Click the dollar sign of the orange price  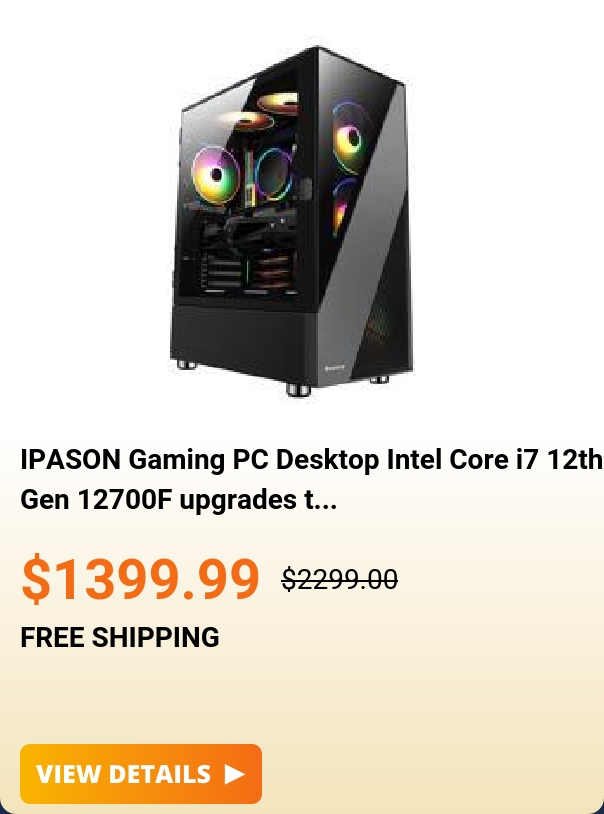pyautogui.click(x=36, y=577)
